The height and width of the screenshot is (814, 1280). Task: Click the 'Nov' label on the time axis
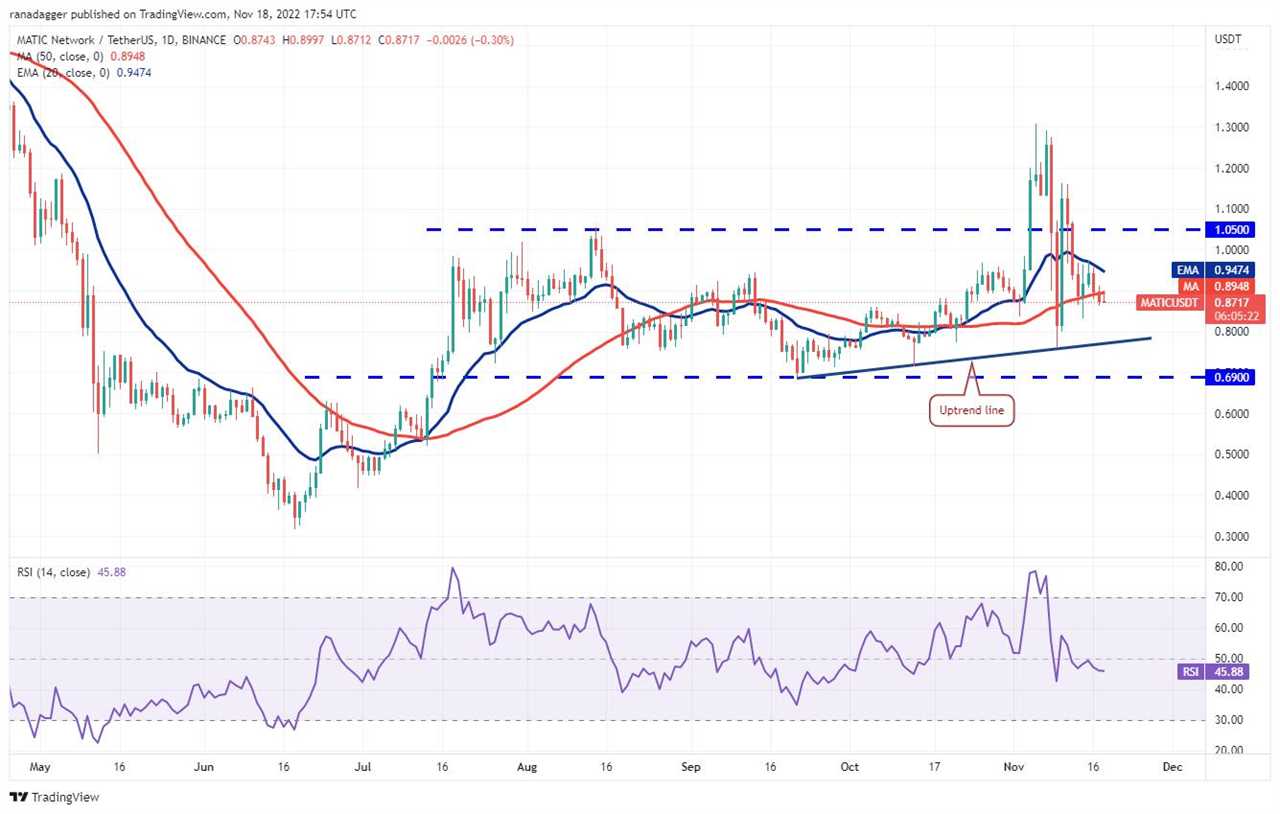[1014, 767]
